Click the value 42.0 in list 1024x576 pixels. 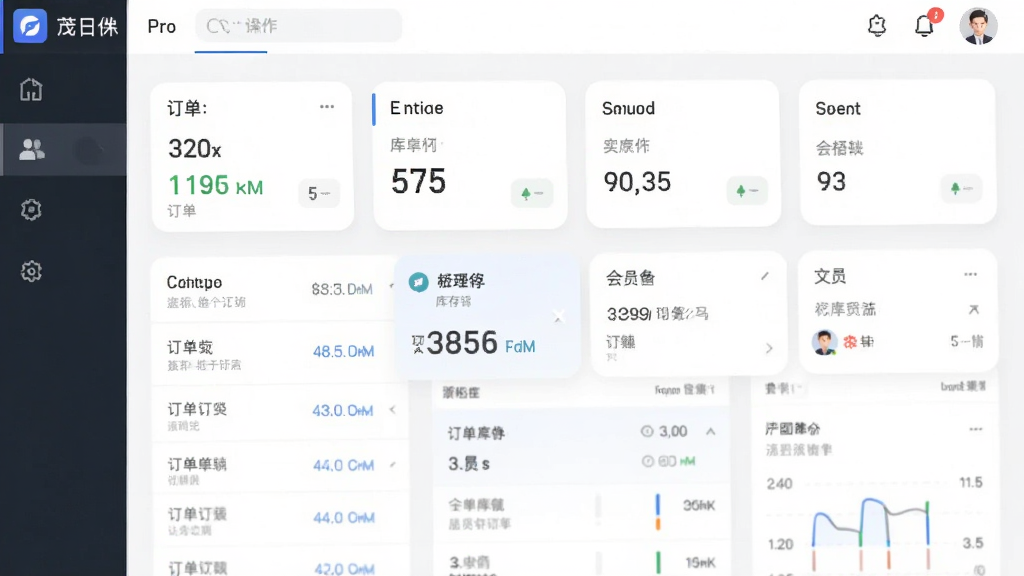coord(344,569)
